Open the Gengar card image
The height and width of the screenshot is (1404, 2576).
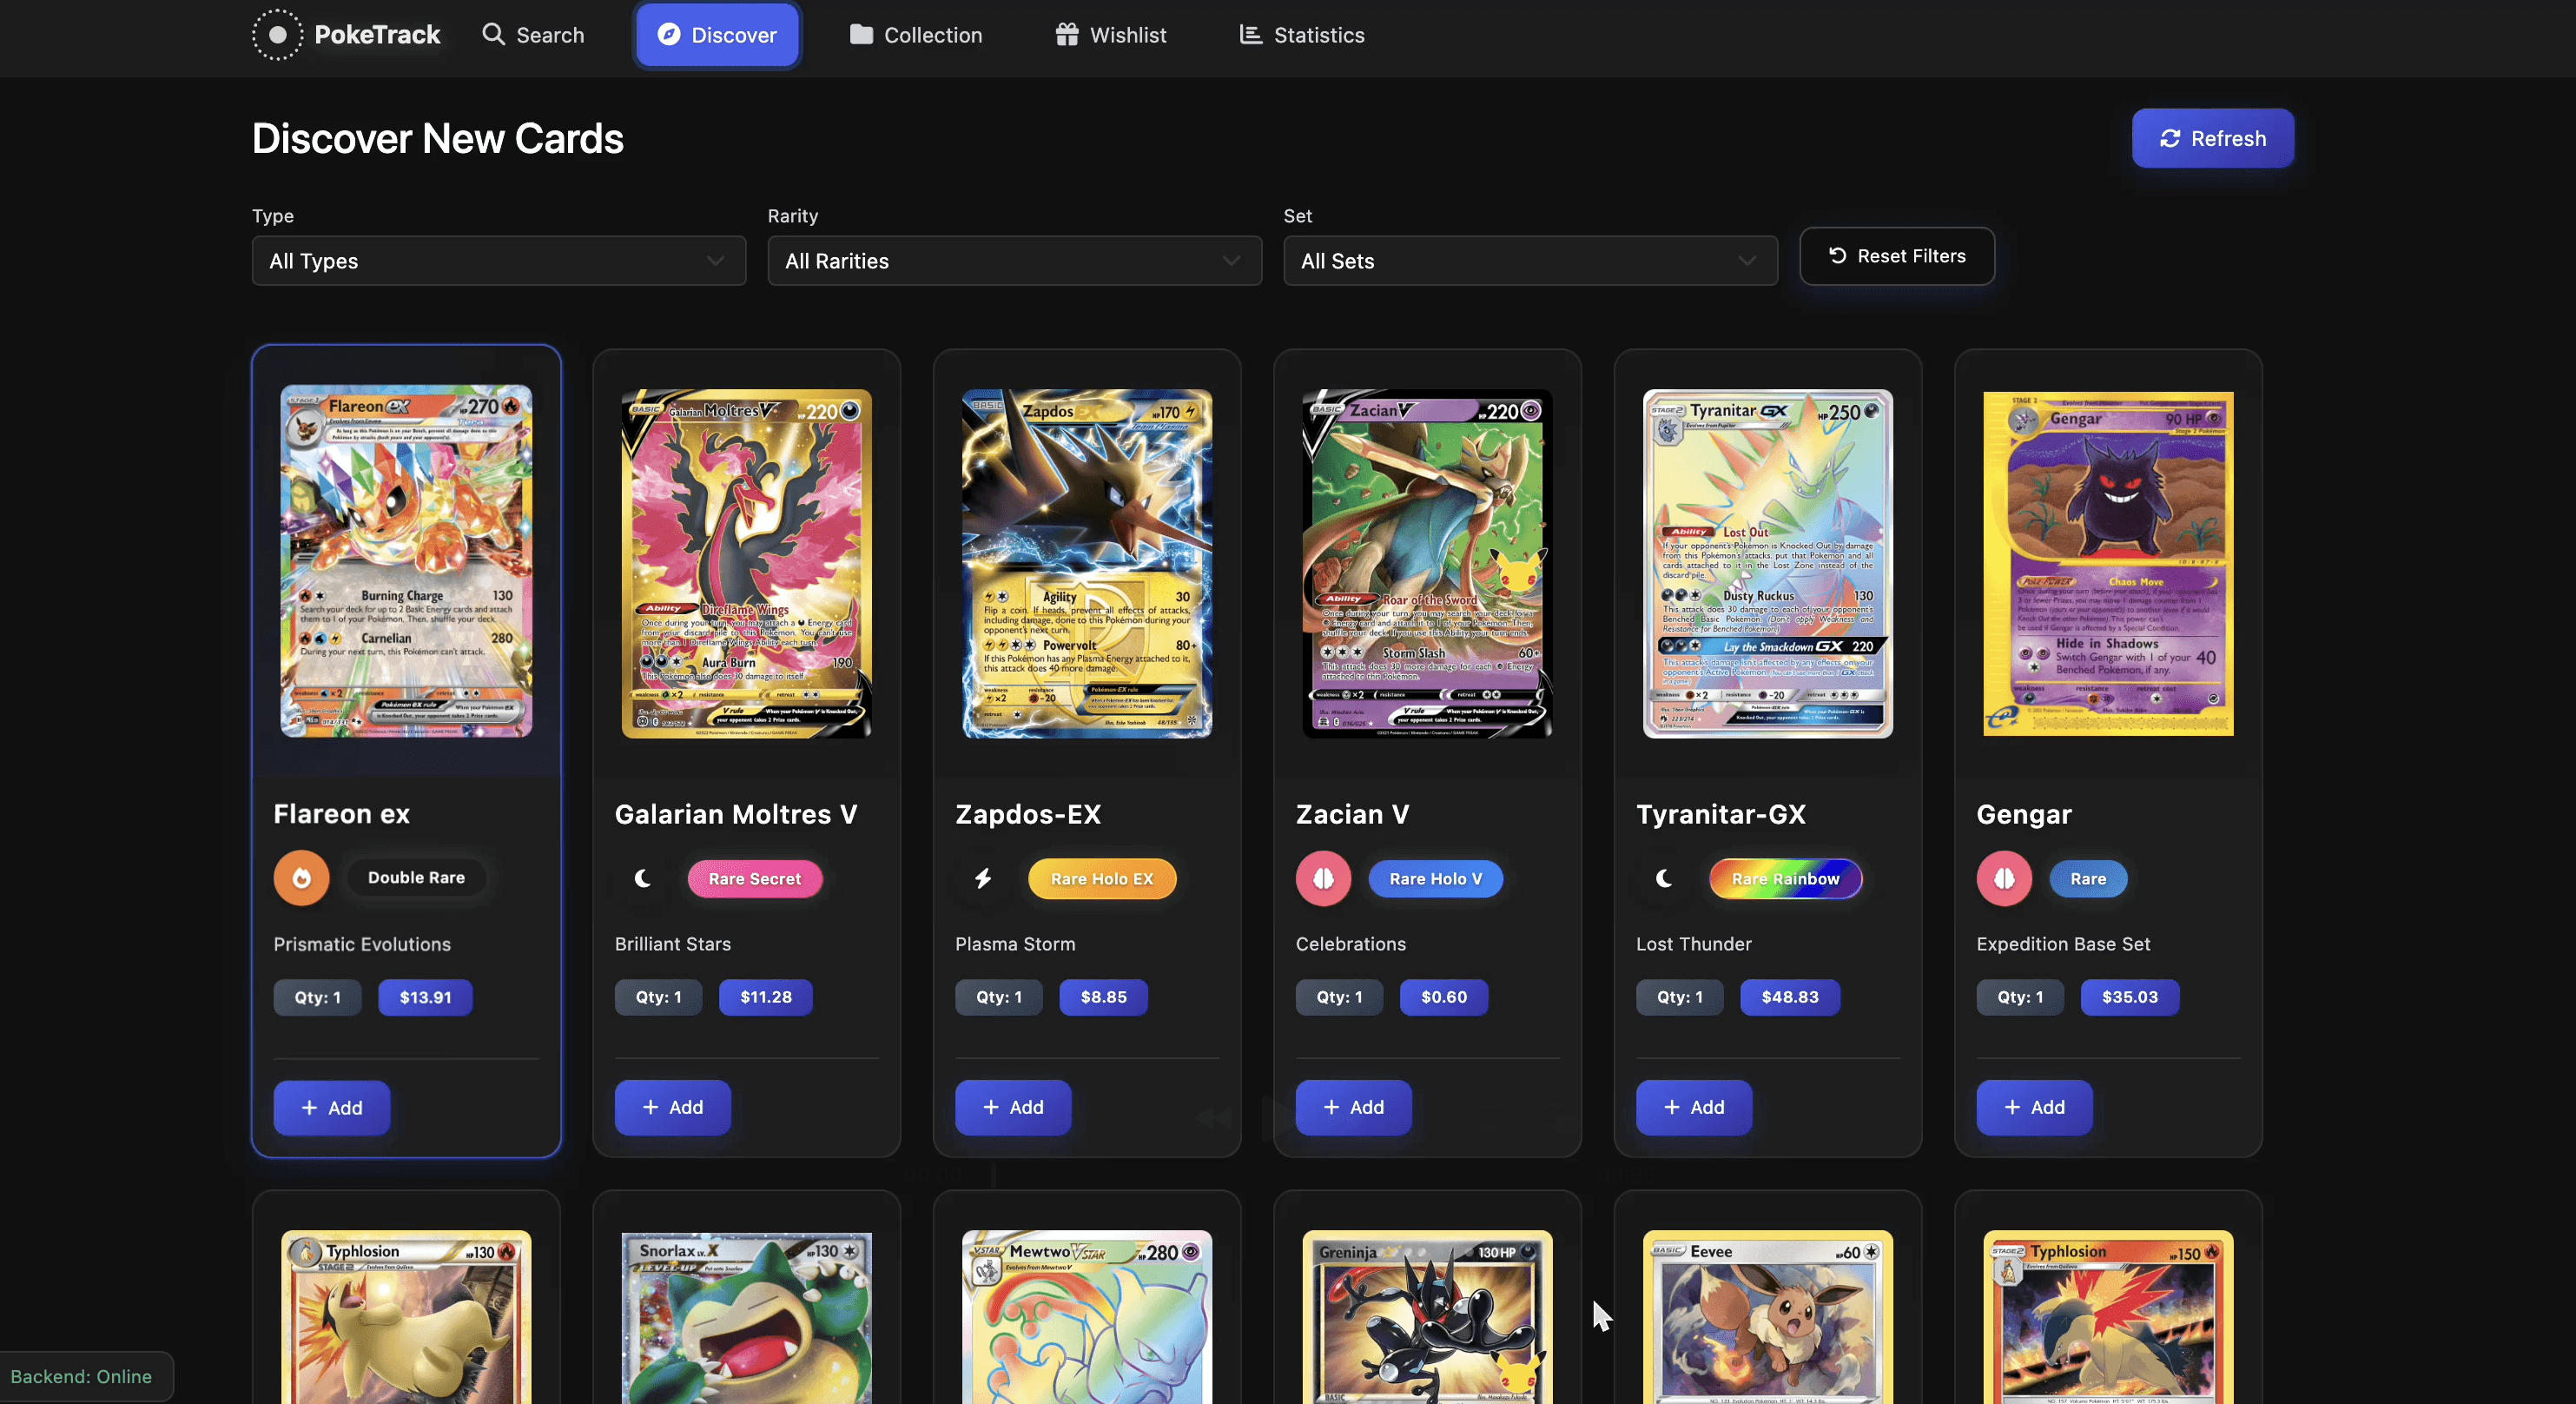(x=2108, y=564)
